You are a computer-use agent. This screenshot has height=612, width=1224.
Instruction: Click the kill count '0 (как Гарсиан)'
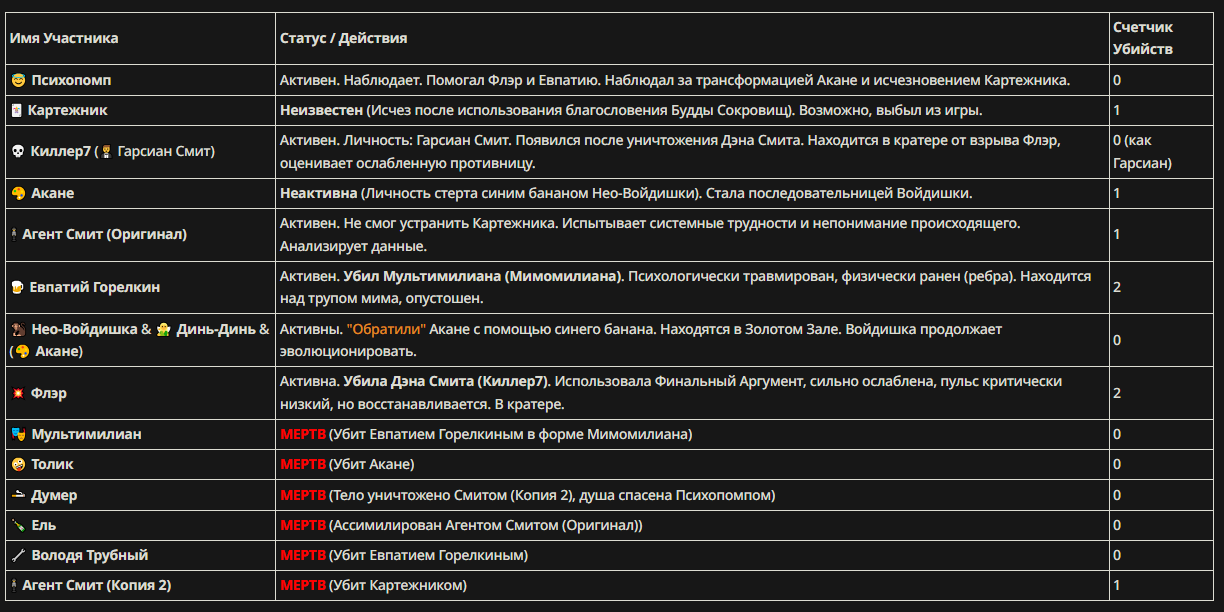pos(1143,152)
